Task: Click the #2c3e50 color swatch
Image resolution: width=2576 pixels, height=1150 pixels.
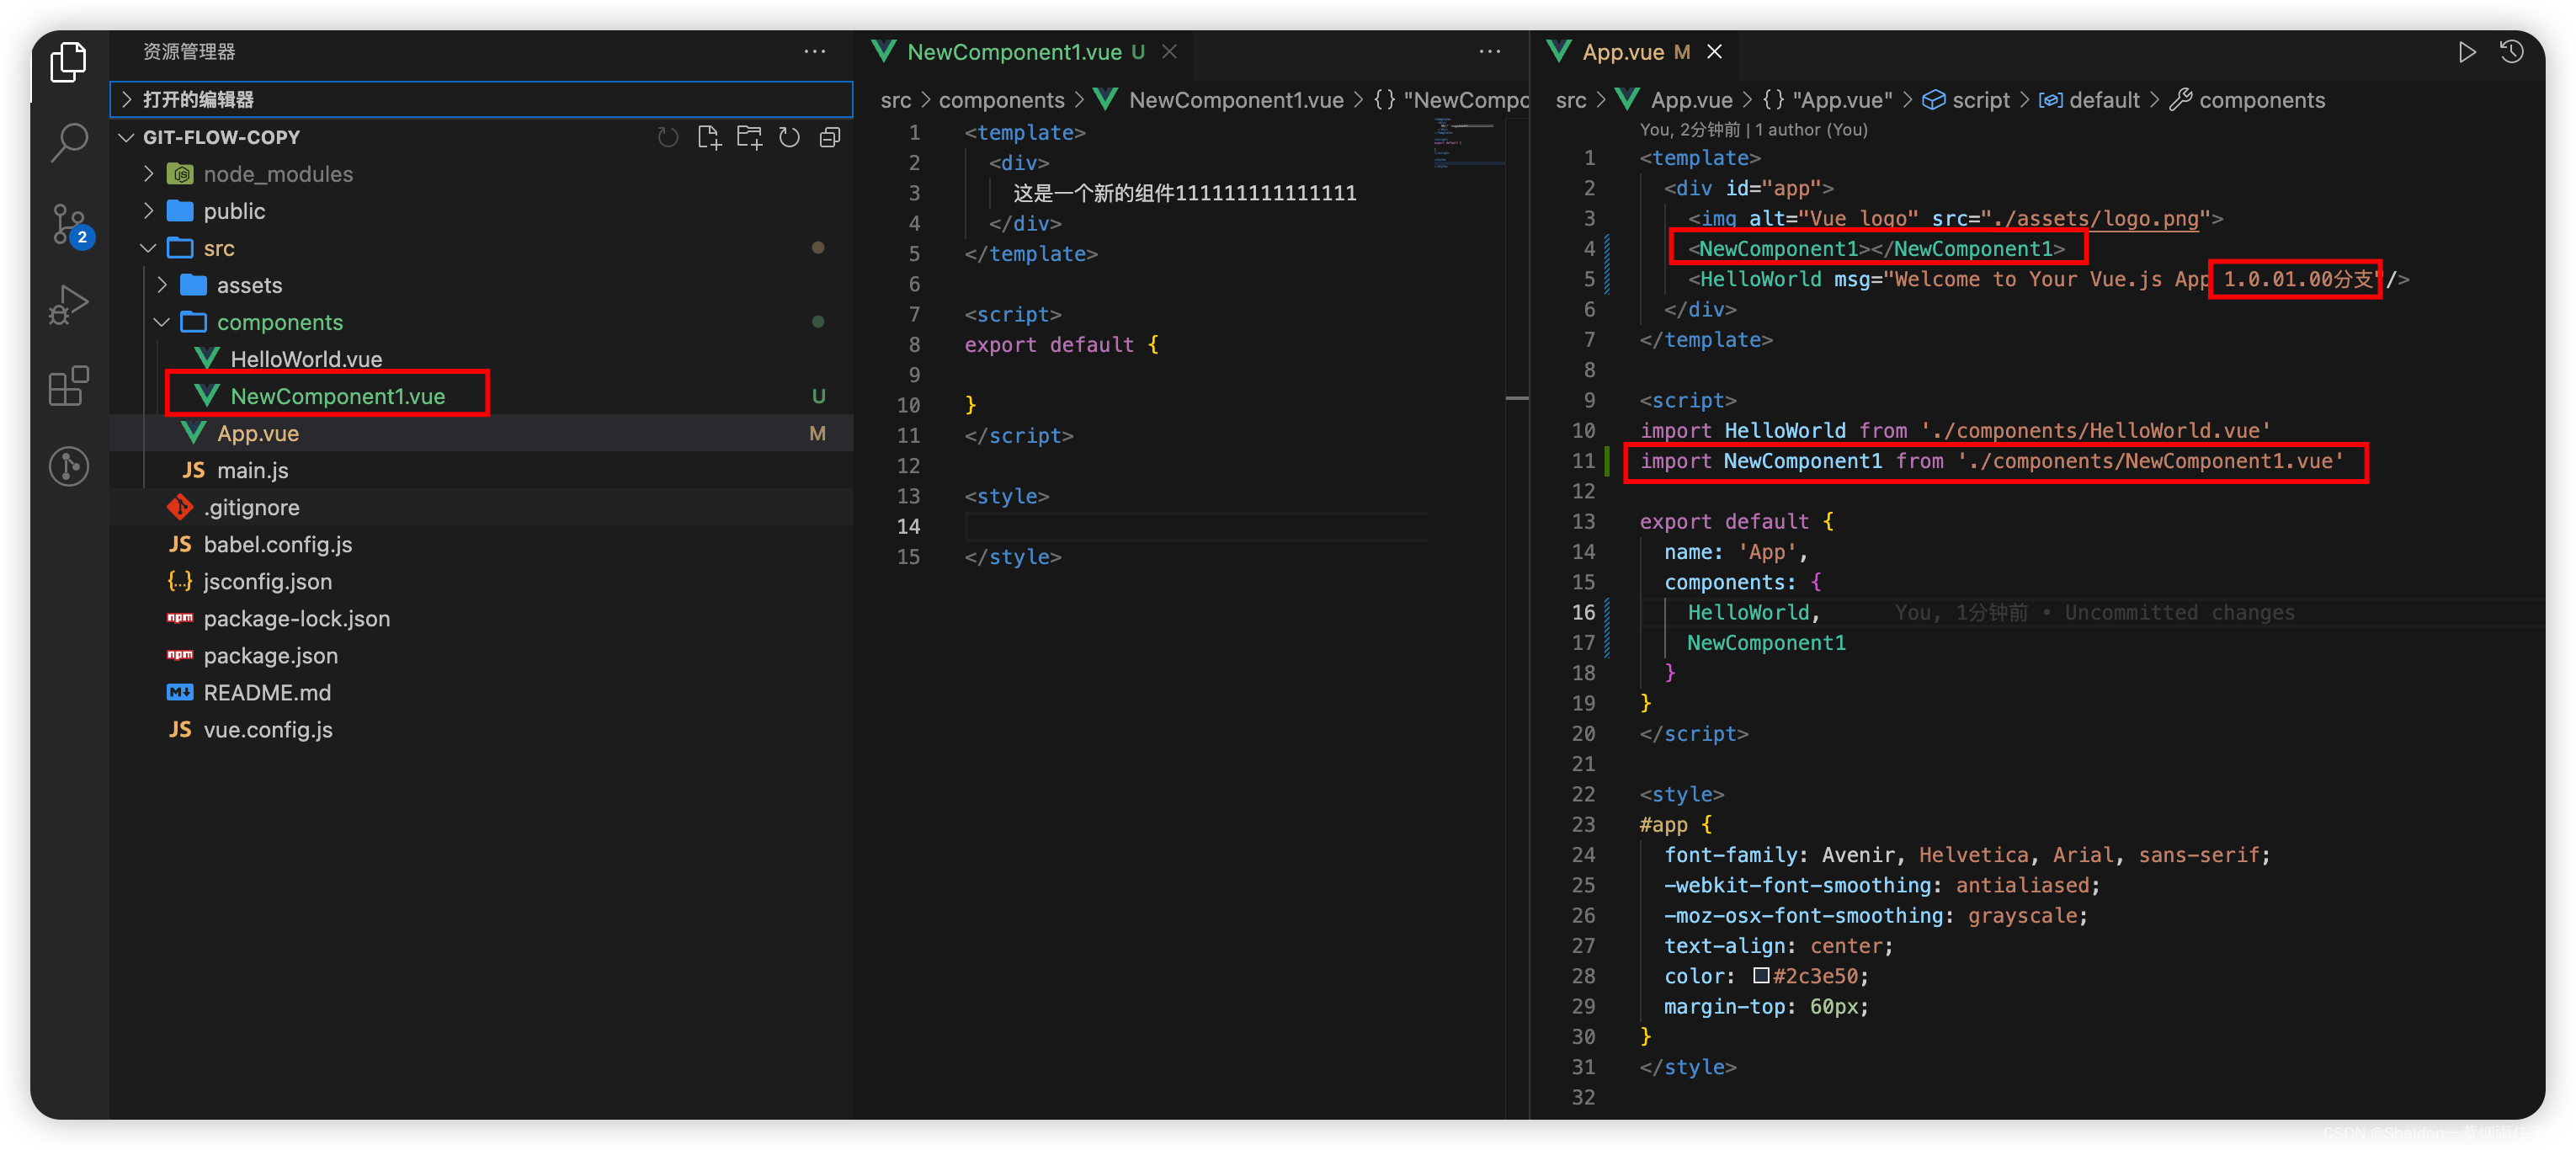Action: click(1761, 975)
